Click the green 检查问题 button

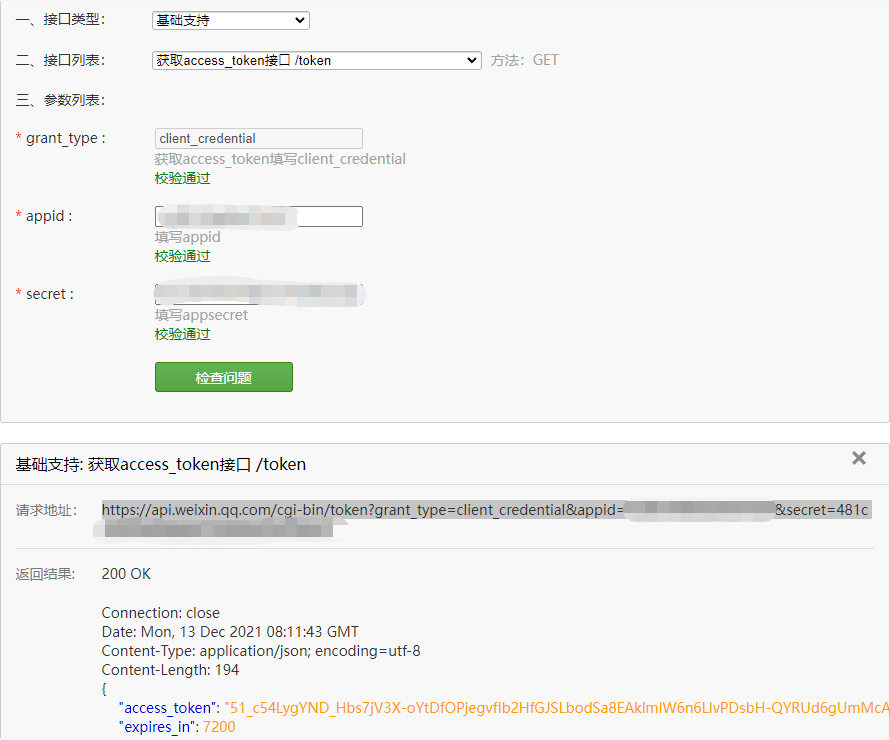tap(224, 377)
